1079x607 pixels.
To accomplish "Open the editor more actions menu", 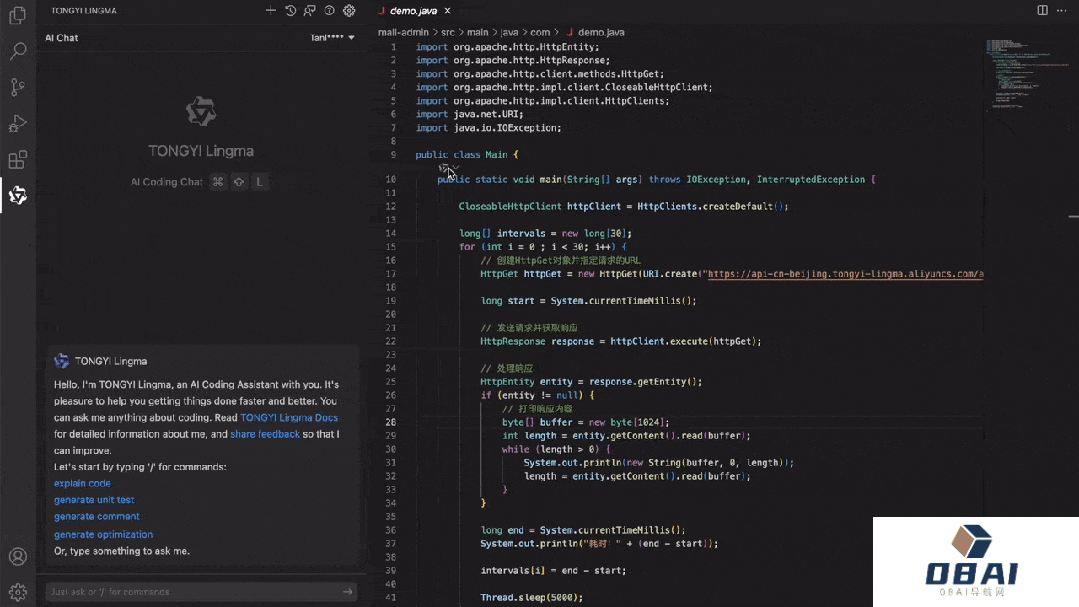I will click(1062, 10).
